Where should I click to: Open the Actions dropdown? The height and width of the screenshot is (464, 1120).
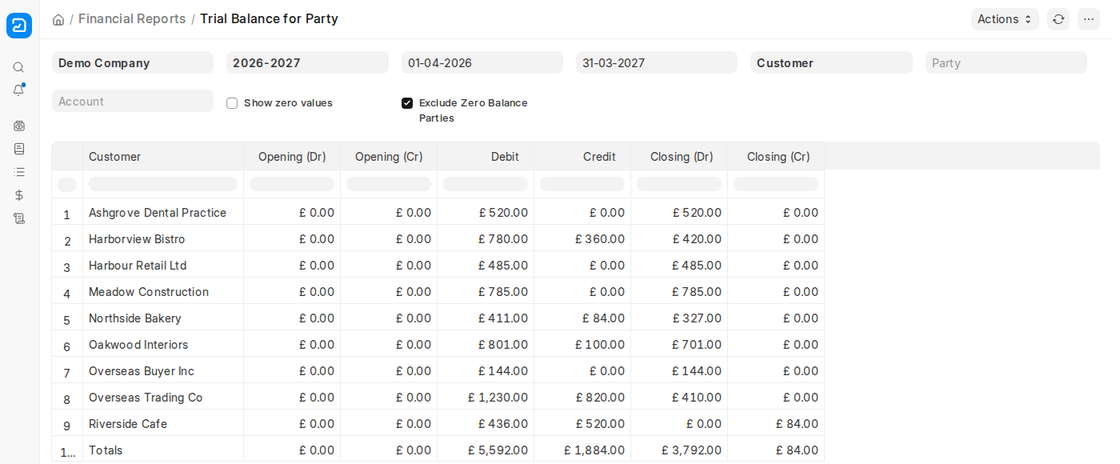click(x=1005, y=19)
